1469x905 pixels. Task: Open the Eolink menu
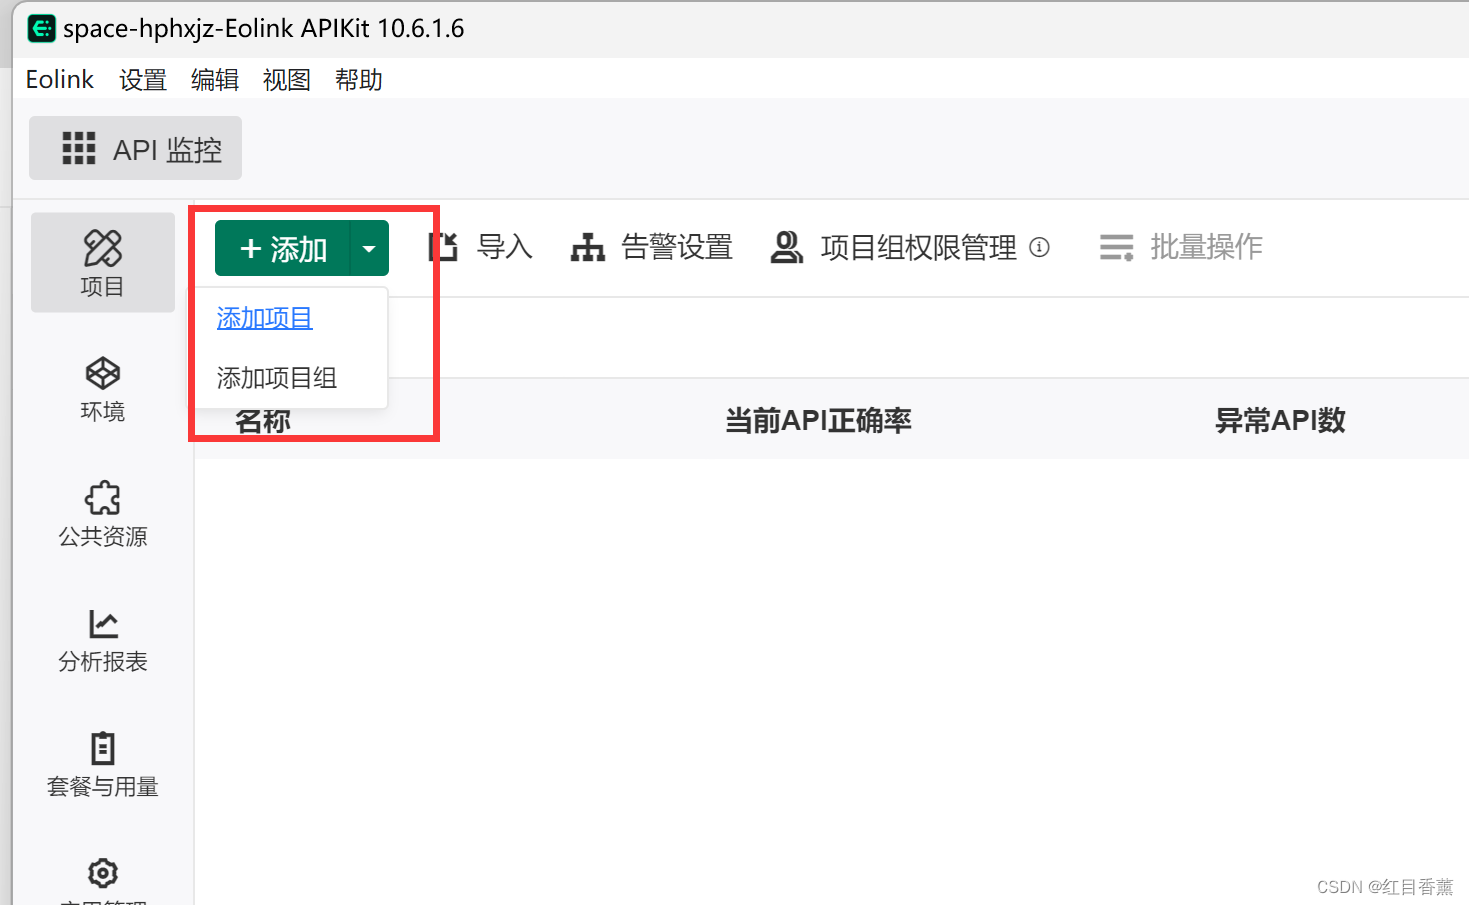coord(60,80)
